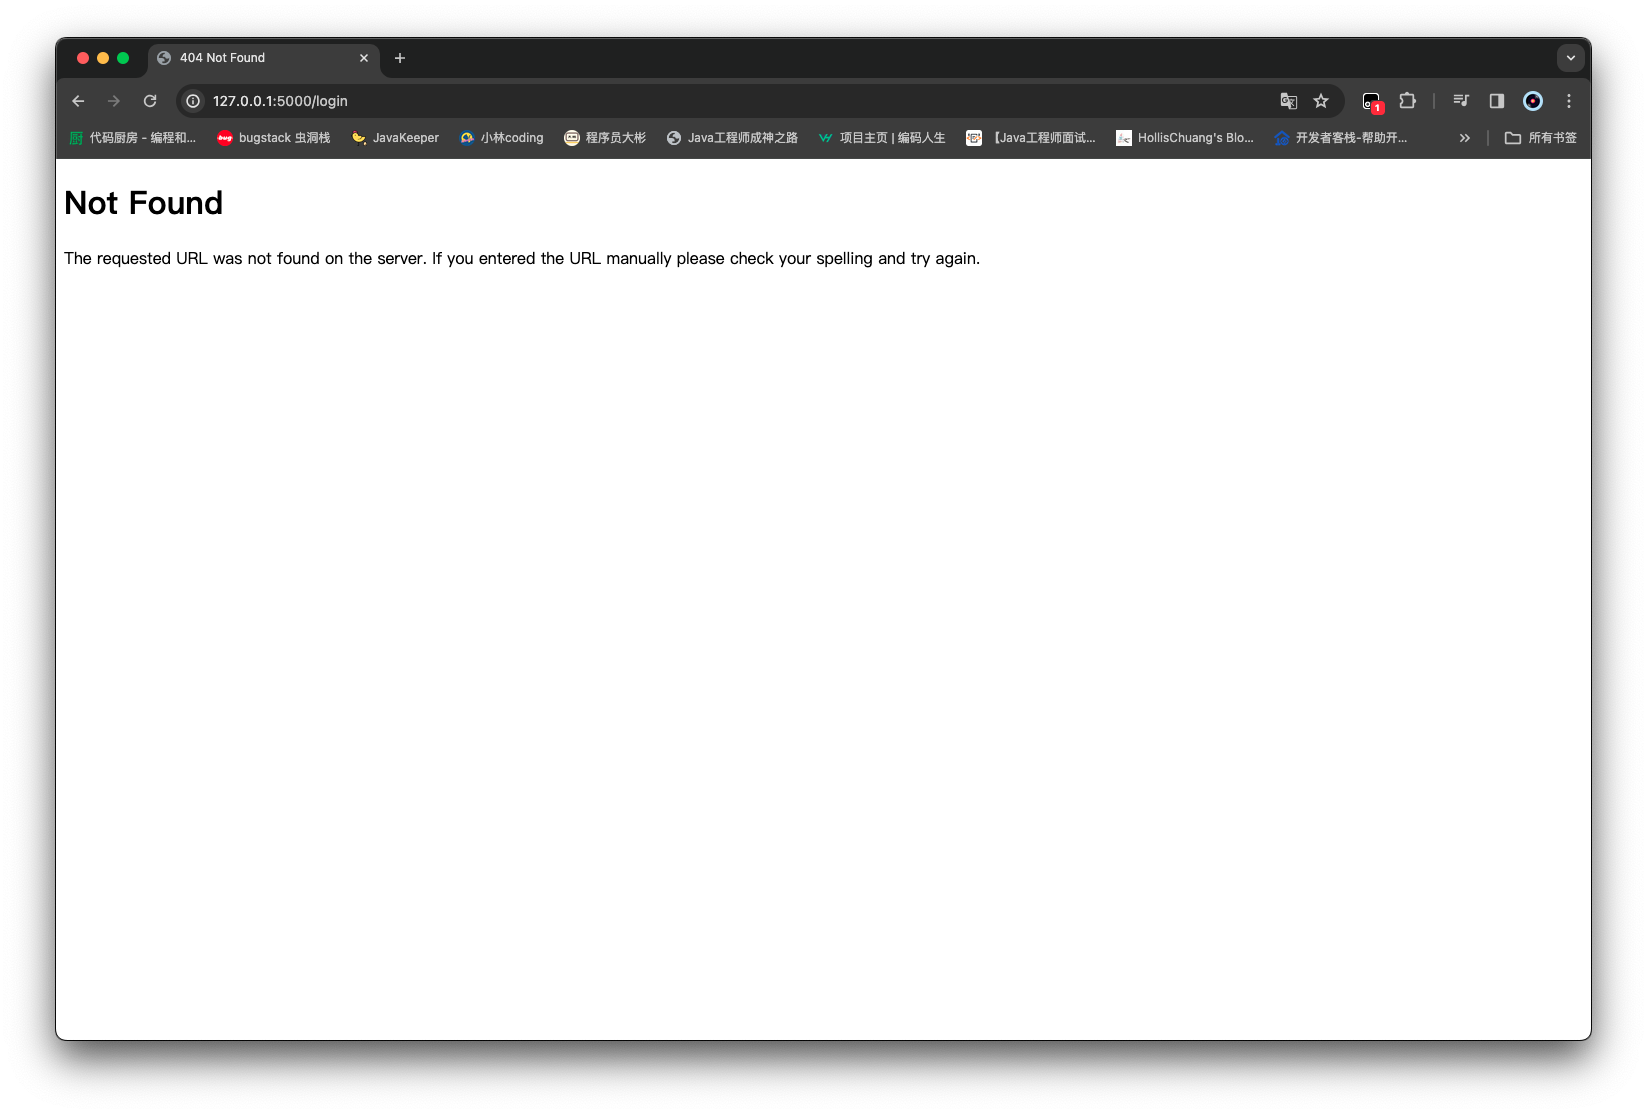Click the Not Found heading text
Viewport: 1647px width, 1114px height.
point(144,203)
